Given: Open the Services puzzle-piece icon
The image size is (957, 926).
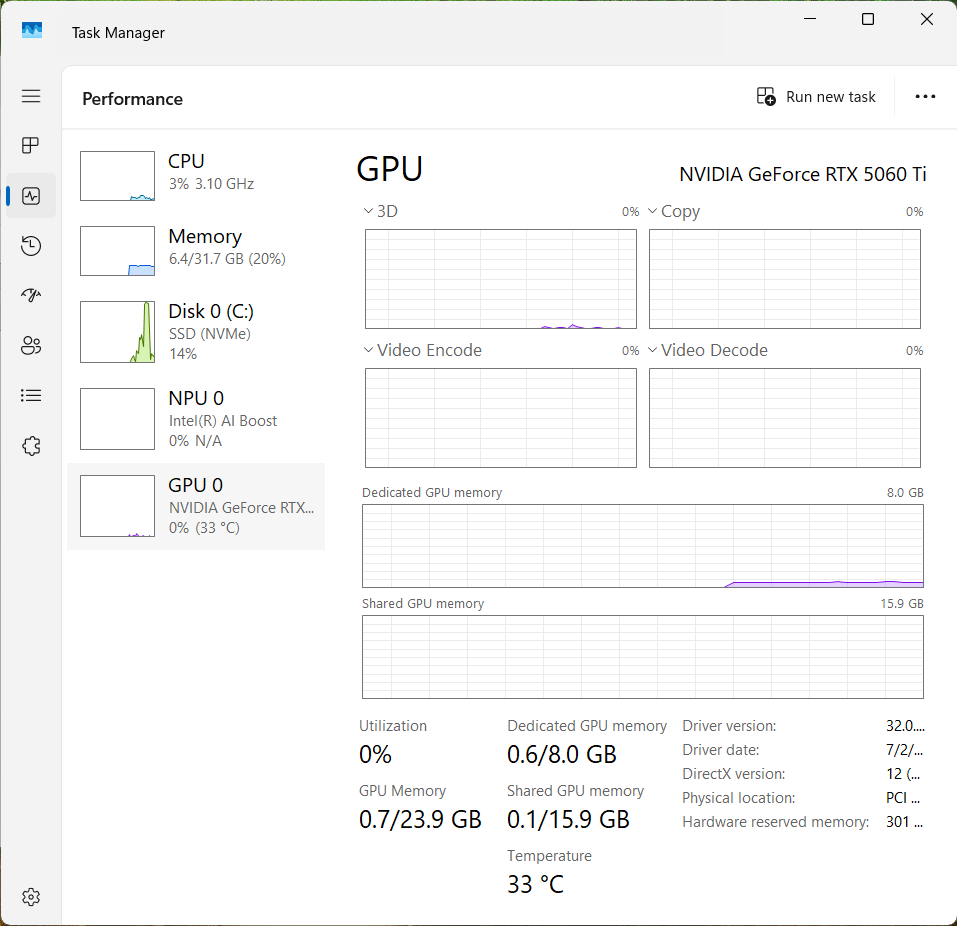Looking at the screenshot, I should (x=31, y=446).
